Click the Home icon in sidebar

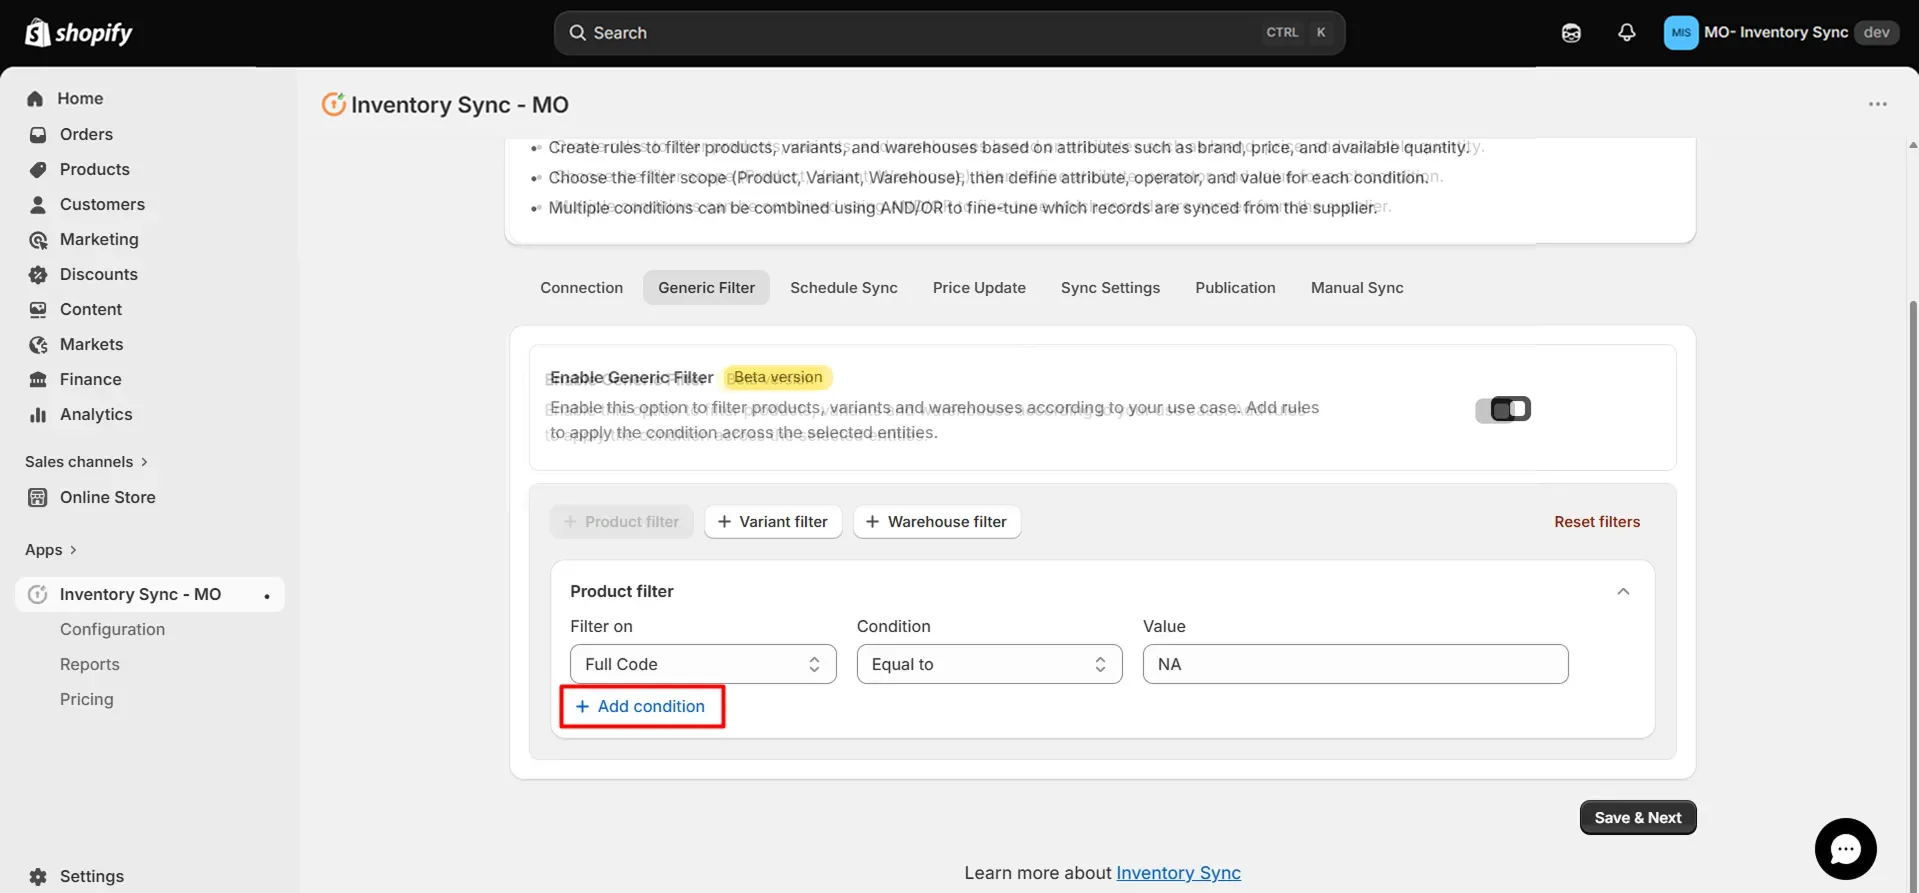(36, 99)
